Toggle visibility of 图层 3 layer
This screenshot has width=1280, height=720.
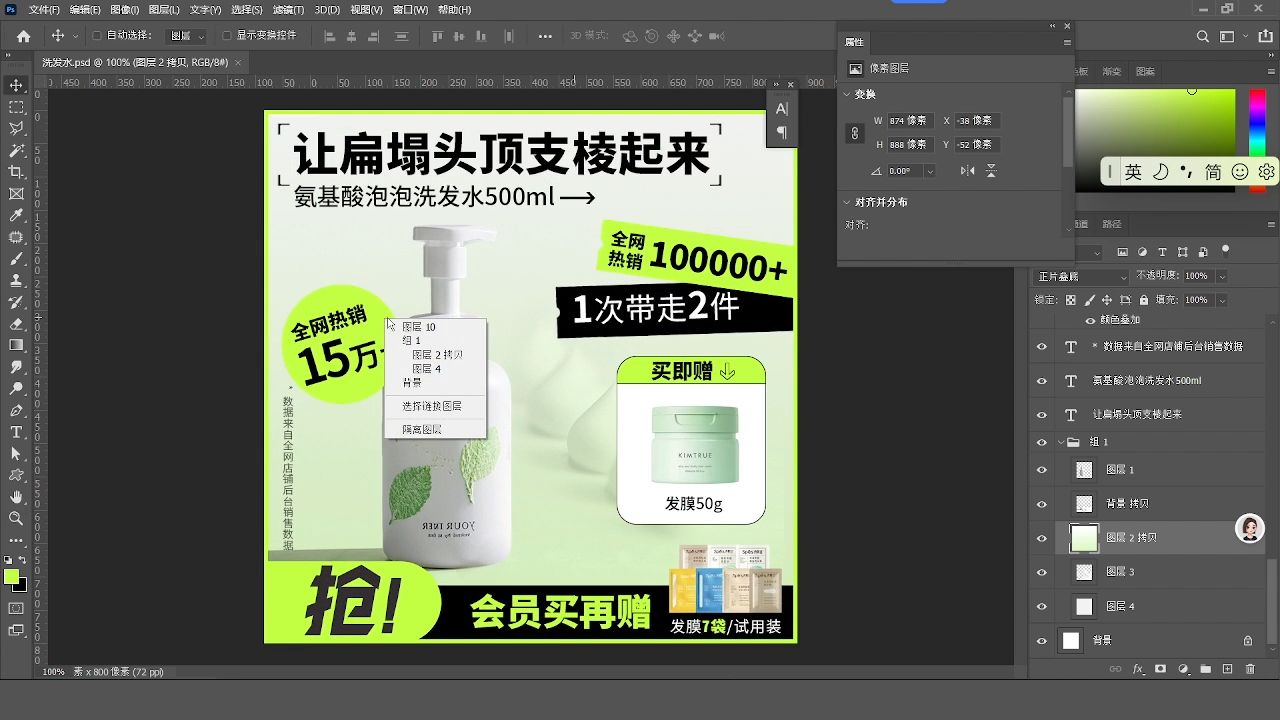[1041, 571]
